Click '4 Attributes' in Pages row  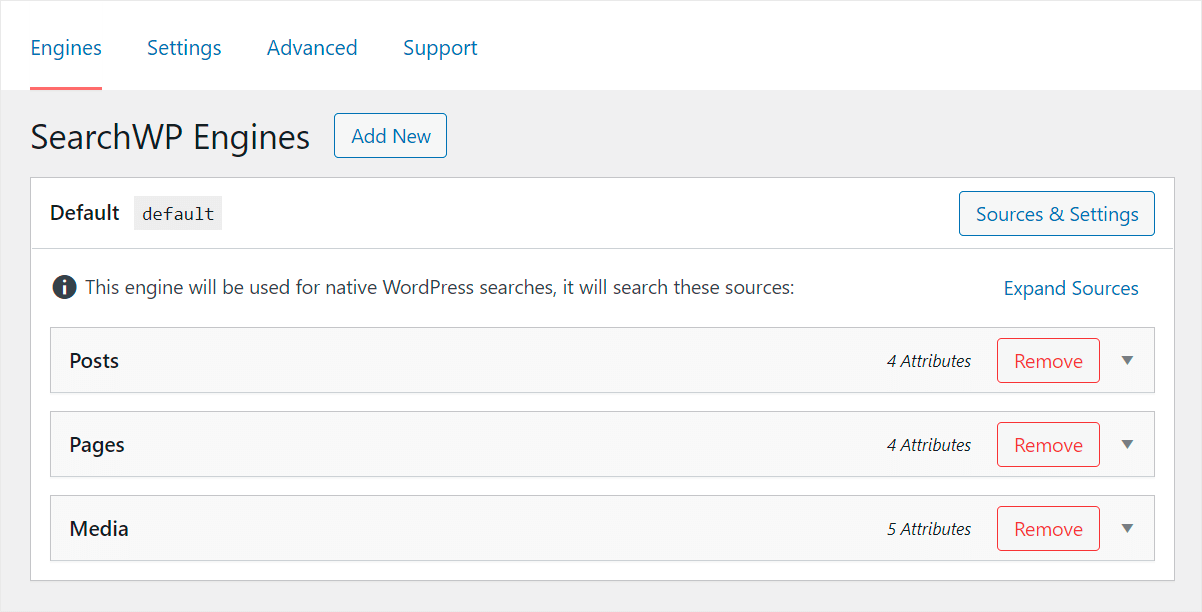click(x=929, y=445)
